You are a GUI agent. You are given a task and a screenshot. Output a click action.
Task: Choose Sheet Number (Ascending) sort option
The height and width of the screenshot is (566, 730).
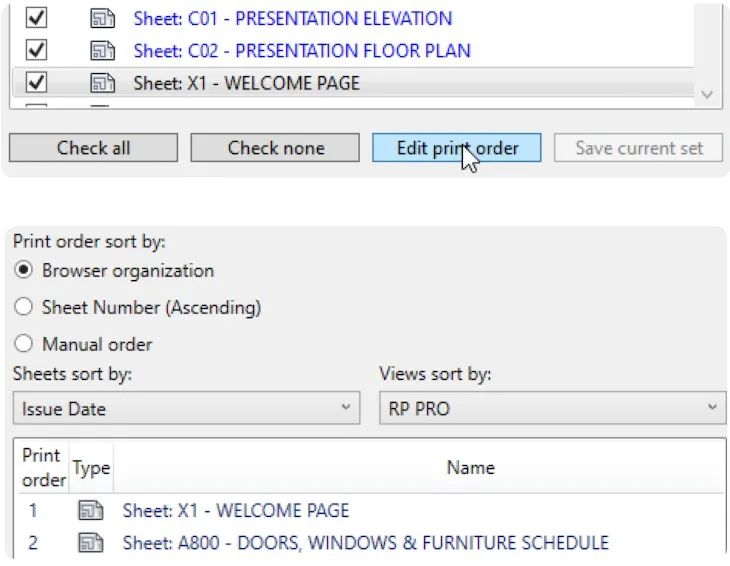23,307
